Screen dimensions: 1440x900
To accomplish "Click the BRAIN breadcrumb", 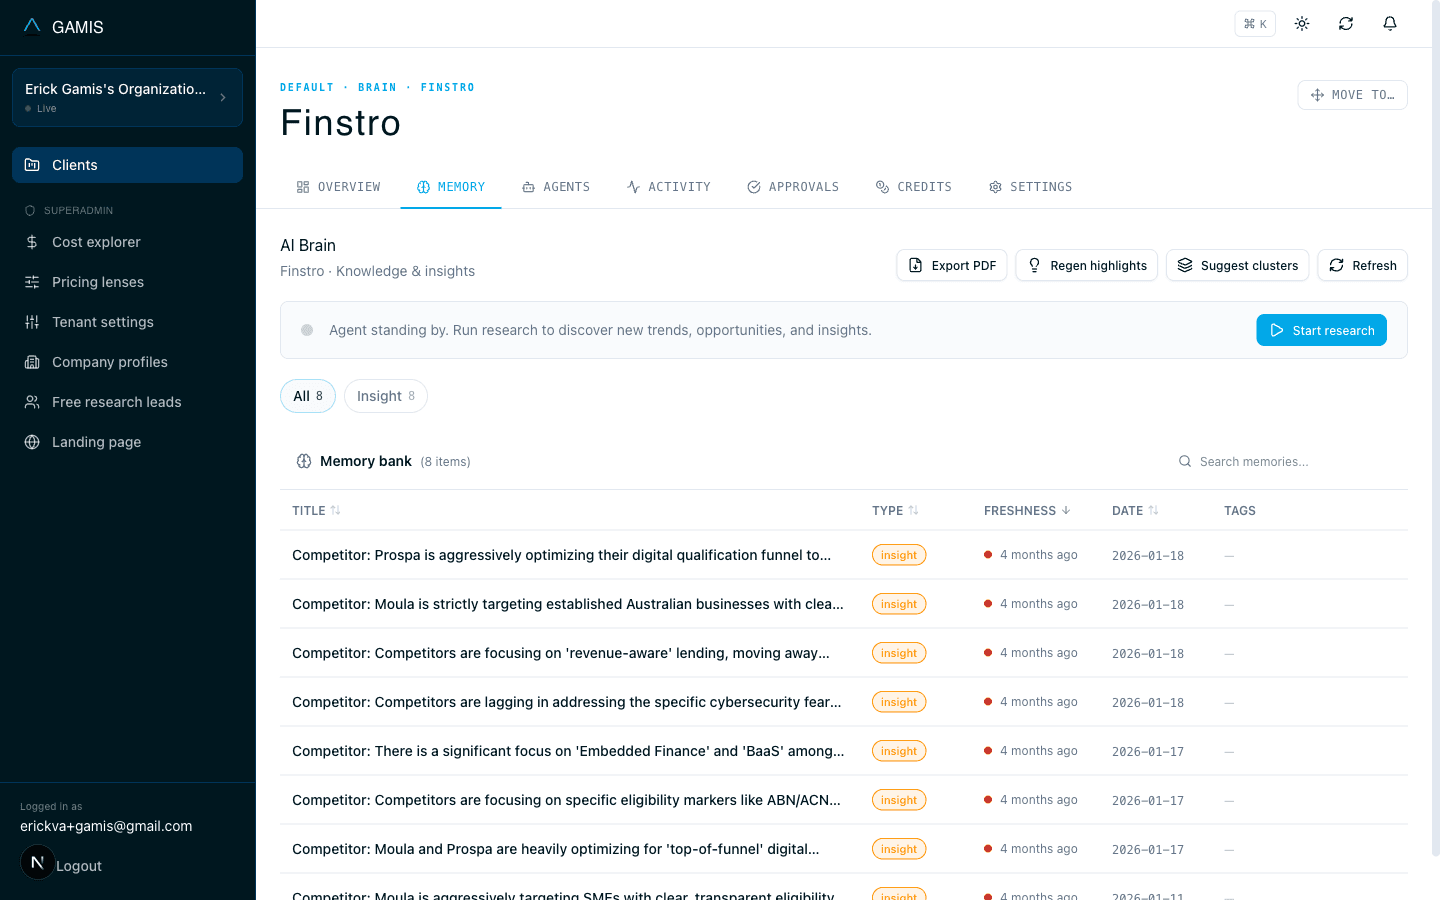I will pos(377,88).
